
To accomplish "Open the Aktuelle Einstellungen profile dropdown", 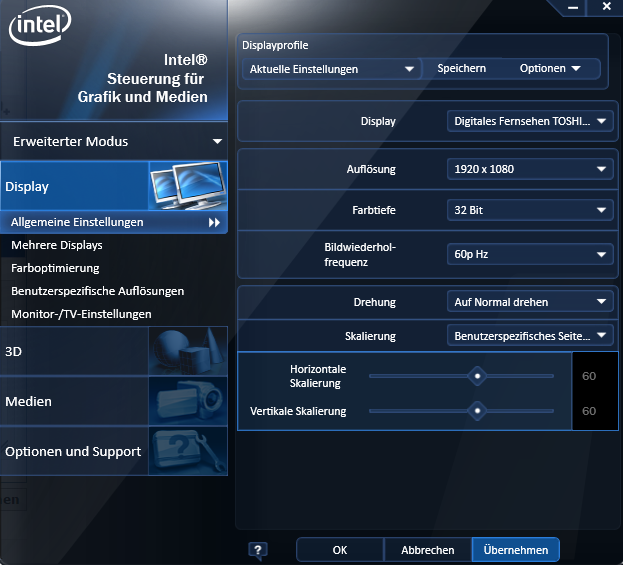I will pyautogui.click(x=331, y=69).
